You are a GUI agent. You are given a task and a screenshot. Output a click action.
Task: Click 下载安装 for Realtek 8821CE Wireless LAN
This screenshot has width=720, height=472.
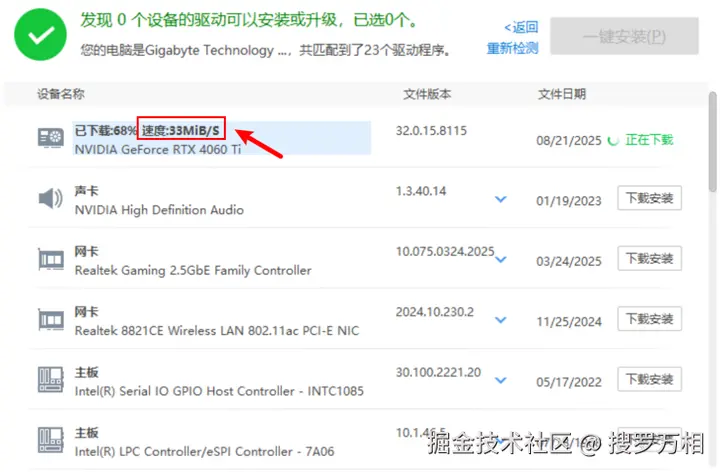[649, 319]
